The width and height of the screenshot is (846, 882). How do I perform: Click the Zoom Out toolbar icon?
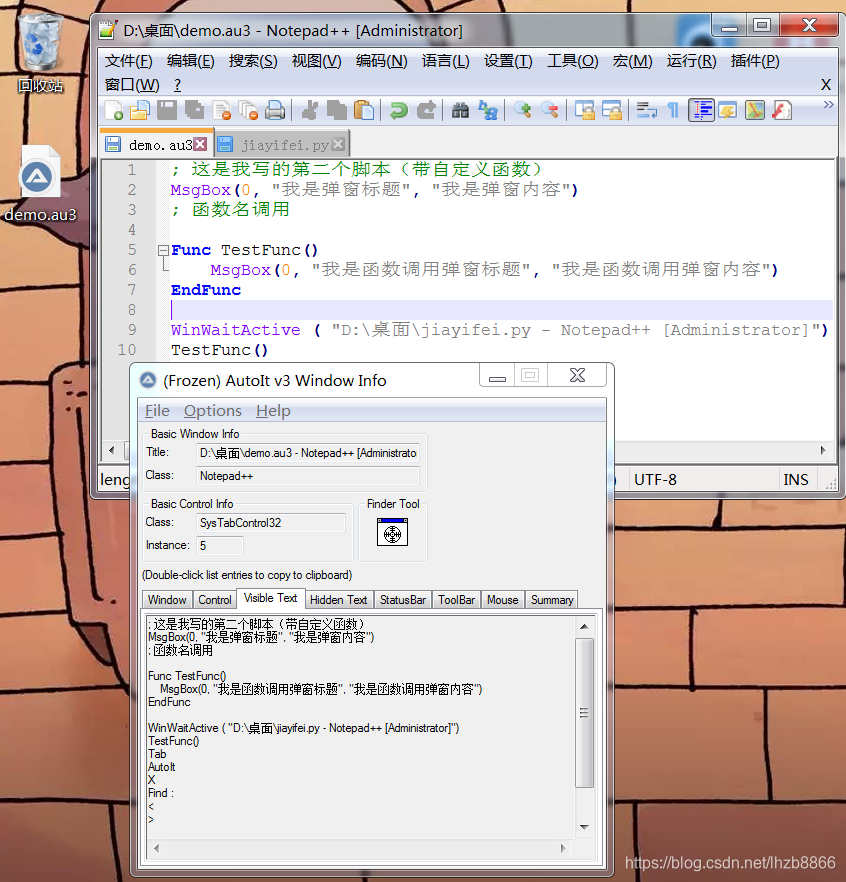(x=550, y=110)
